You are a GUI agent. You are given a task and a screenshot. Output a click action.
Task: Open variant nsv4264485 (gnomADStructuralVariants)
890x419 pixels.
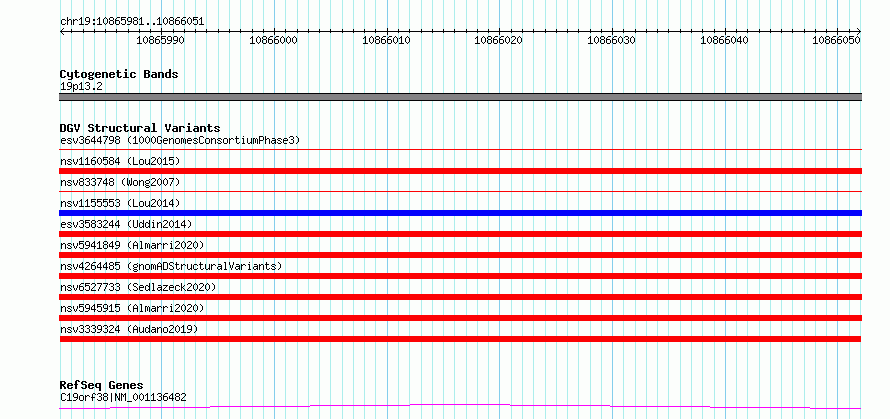tap(171, 266)
